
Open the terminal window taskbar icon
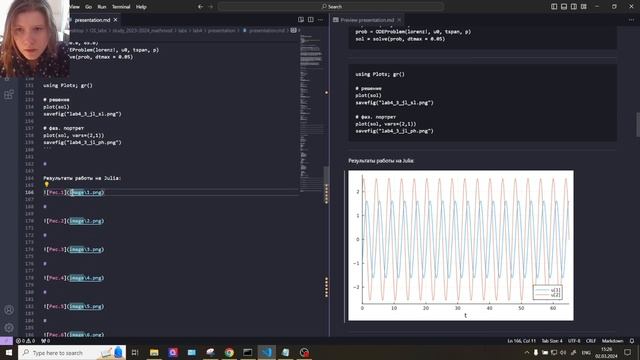point(248,352)
